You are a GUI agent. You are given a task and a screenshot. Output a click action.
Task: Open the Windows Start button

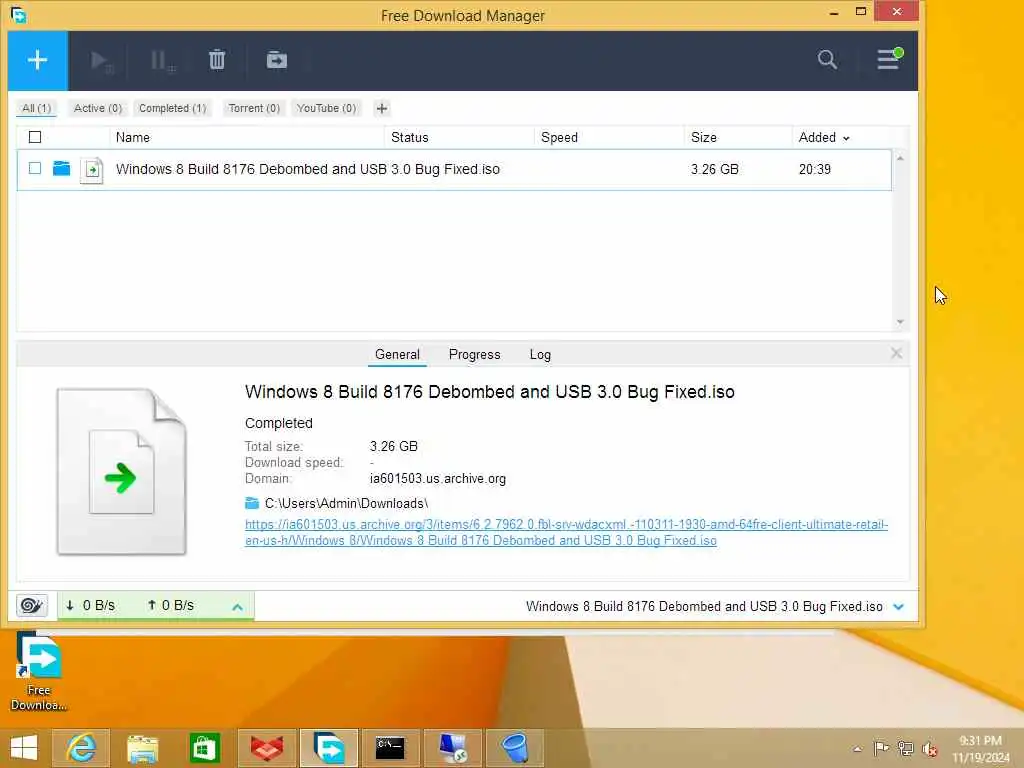coord(24,748)
